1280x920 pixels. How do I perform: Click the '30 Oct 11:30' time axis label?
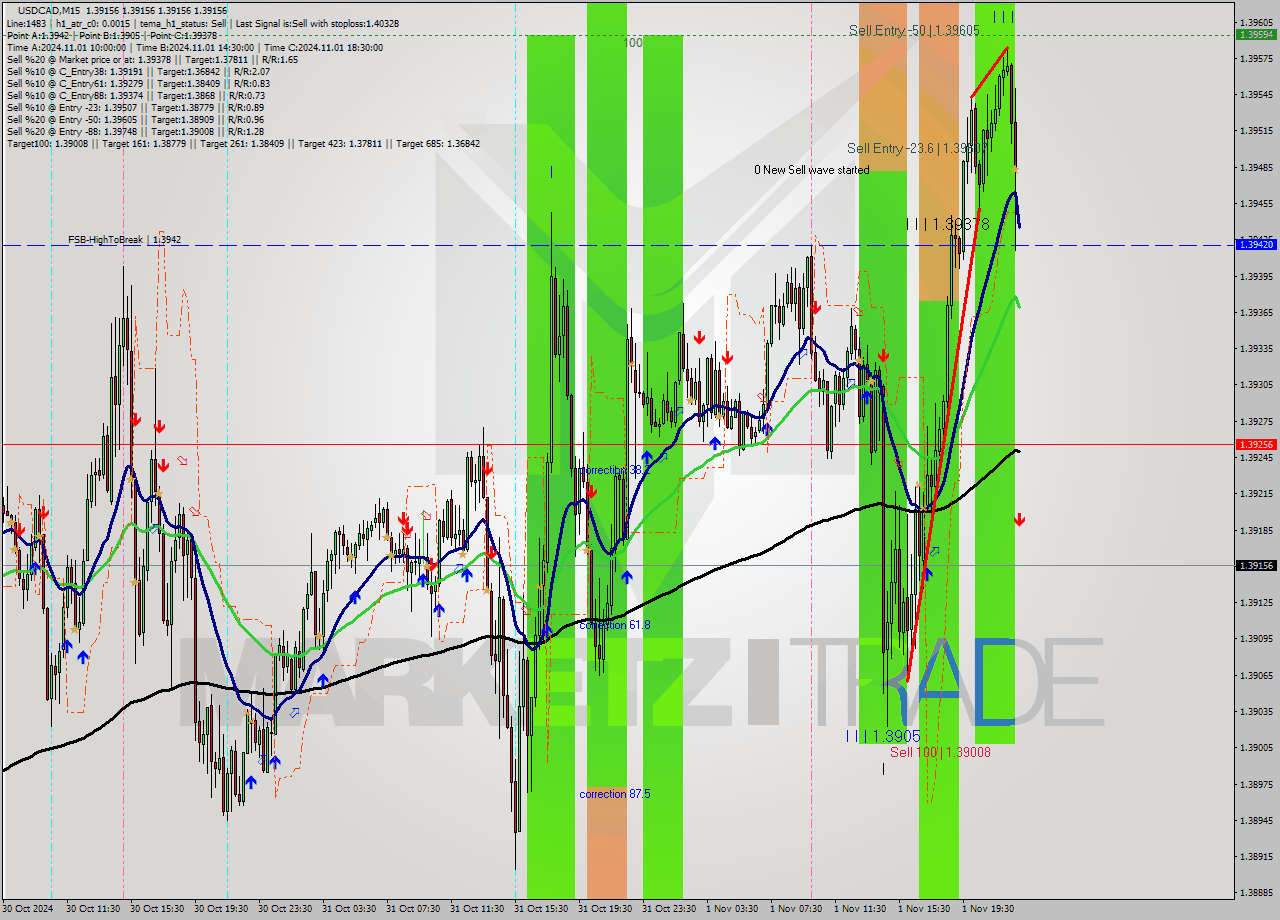point(93,909)
